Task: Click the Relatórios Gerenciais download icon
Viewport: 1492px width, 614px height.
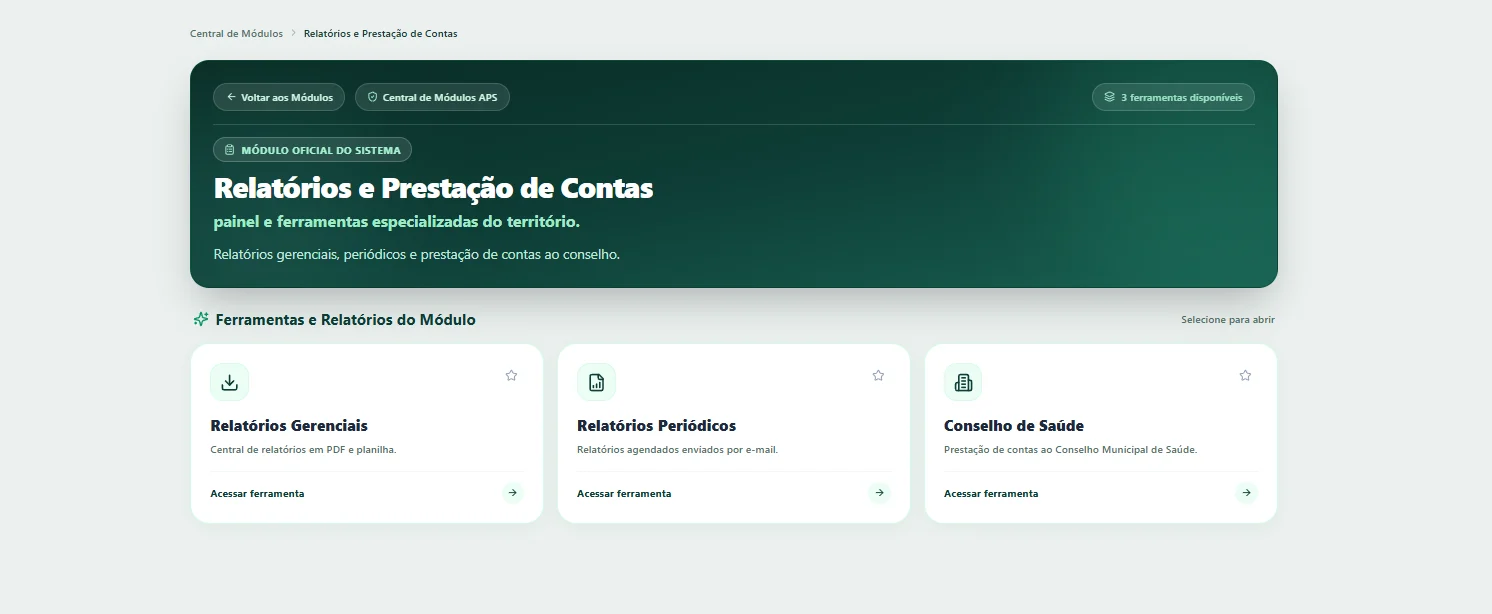Action: tap(229, 382)
